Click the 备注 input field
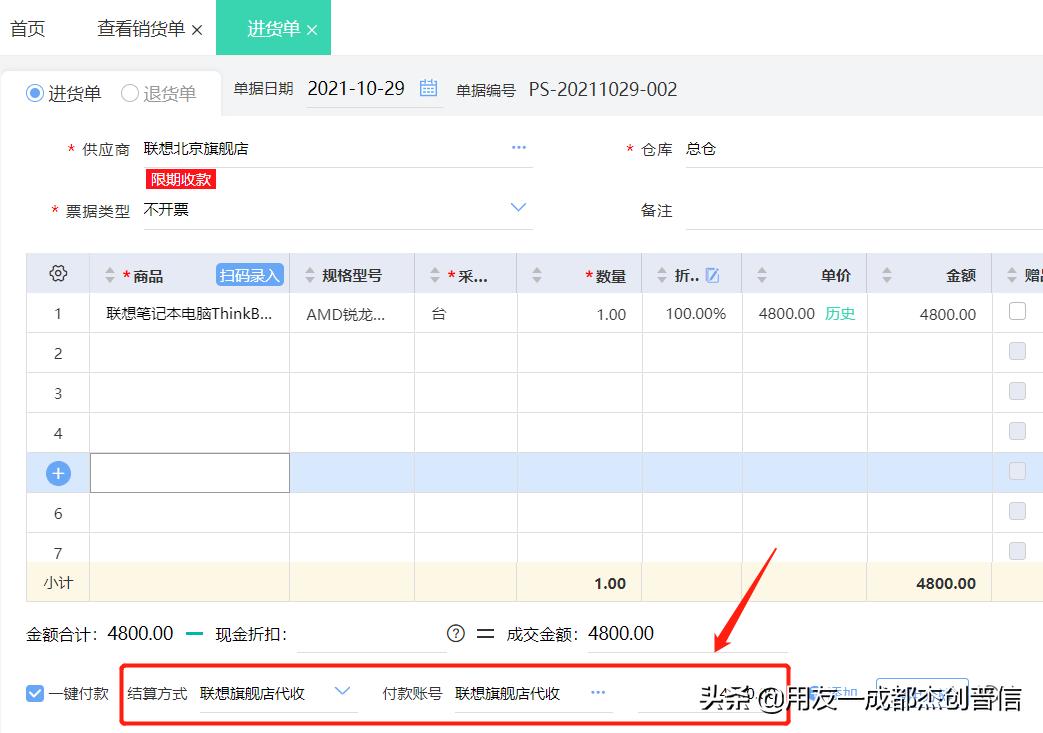The height and width of the screenshot is (733, 1043). (850, 210)
